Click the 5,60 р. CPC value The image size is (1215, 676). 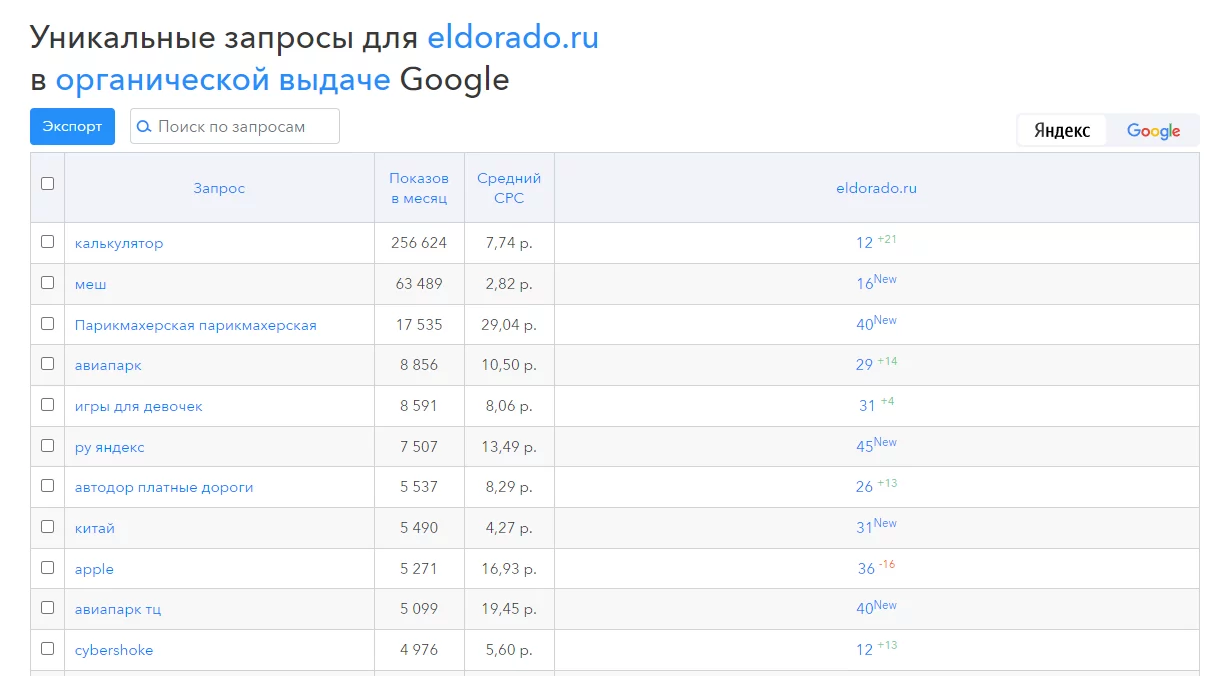509,650
